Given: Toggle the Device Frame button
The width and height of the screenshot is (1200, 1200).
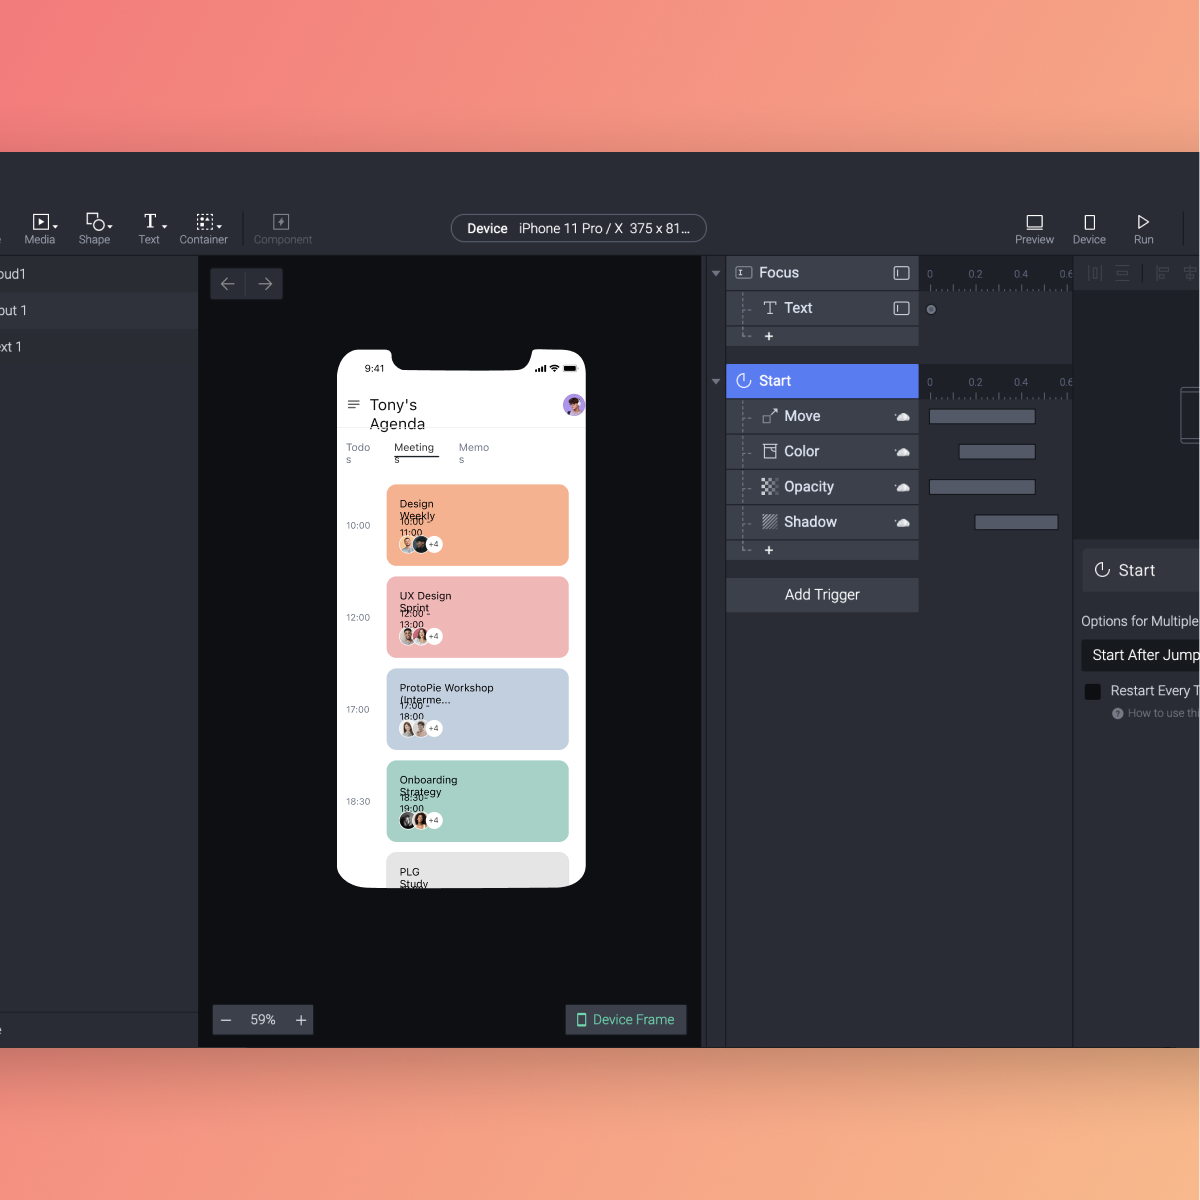Looking at the screenshot, I should 626,1020.
